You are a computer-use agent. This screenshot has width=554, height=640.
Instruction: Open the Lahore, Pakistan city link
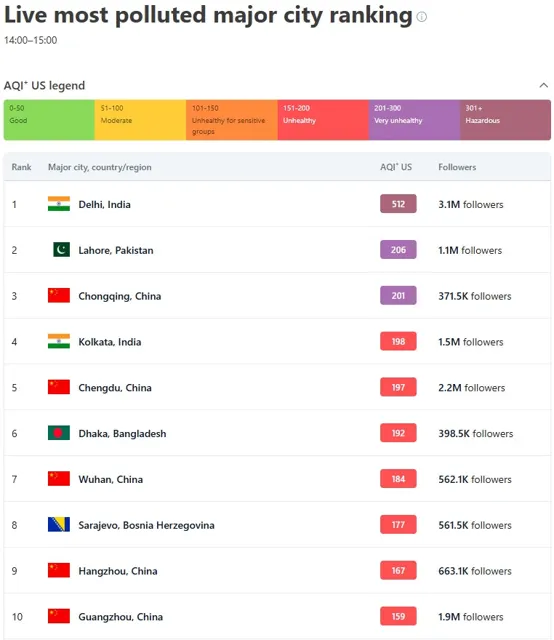point(116,250)
